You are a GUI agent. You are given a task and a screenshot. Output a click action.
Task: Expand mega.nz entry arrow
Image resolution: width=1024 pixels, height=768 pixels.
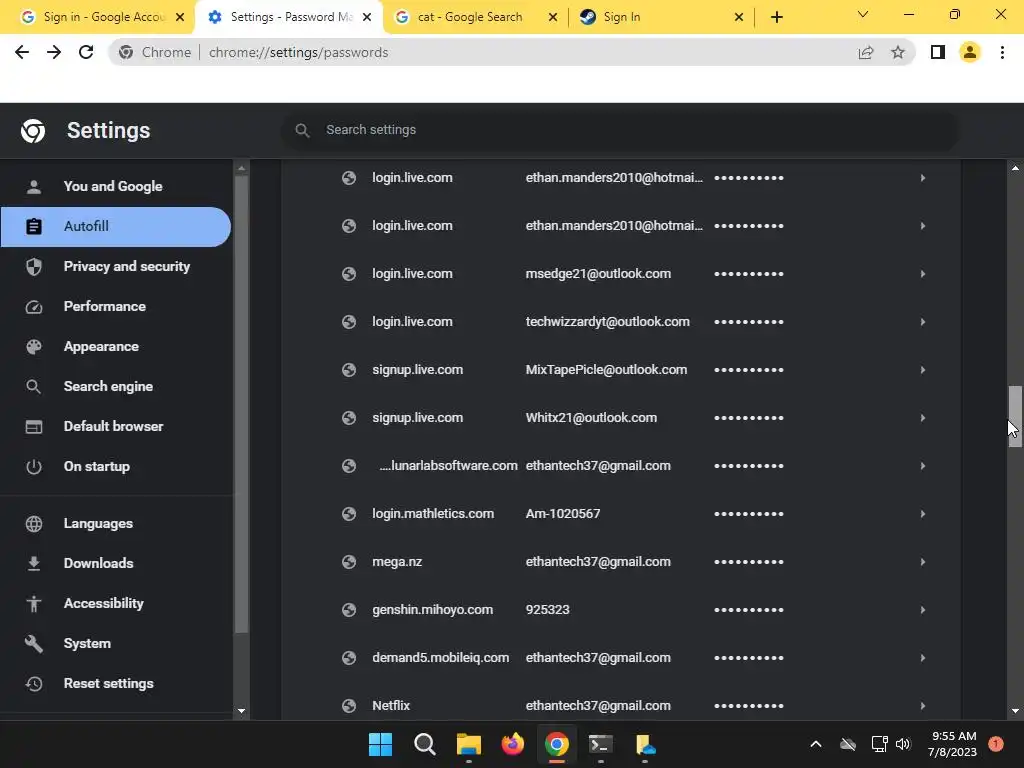pos(923,562)
